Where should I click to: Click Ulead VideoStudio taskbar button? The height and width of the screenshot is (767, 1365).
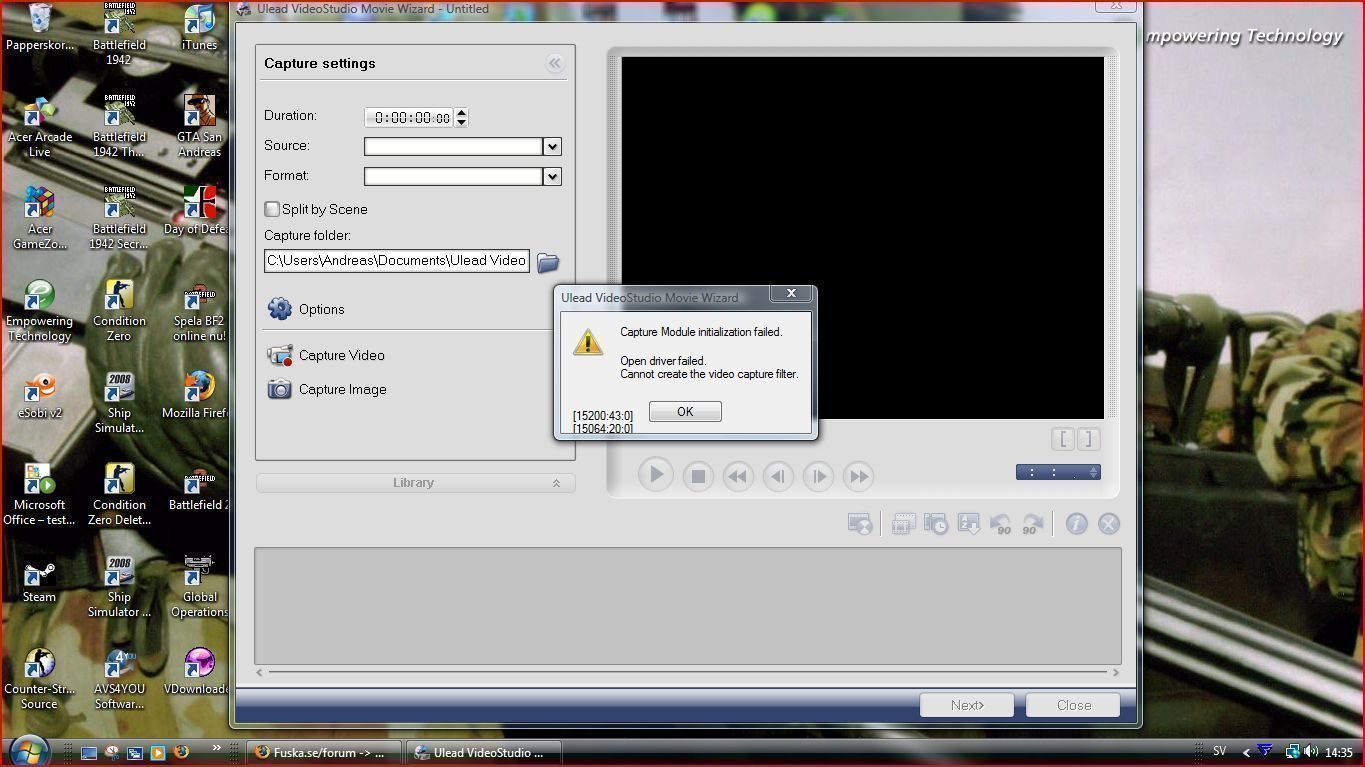click(x=484, y=753)
